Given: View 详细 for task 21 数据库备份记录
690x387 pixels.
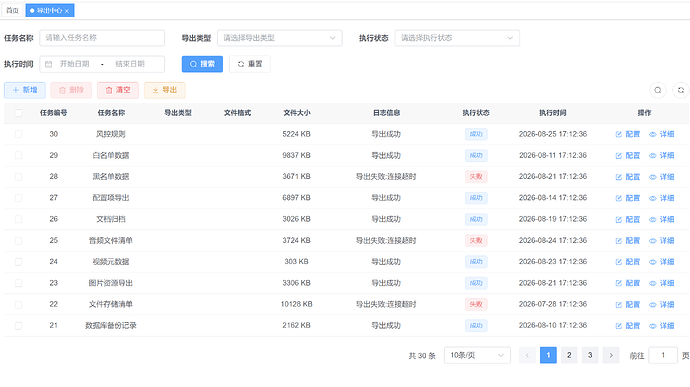Looking at the screenshot, I should pyautogui.click(x=661, y=326).
